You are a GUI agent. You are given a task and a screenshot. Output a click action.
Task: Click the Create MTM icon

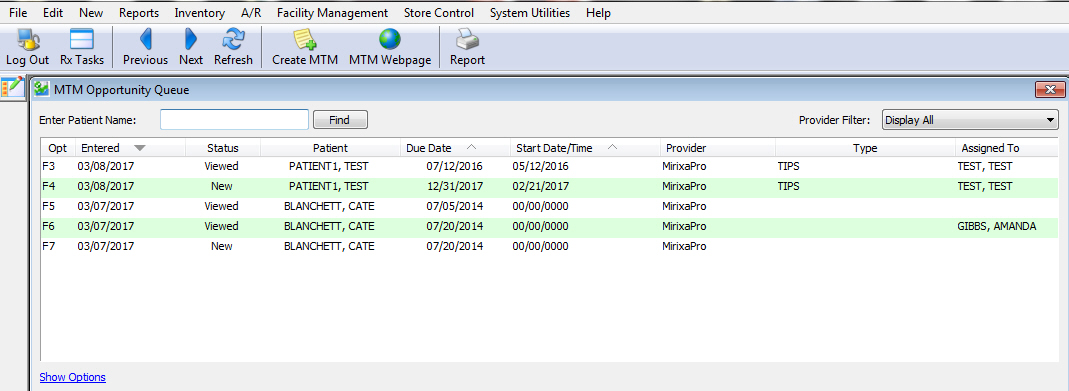point(305,39)
